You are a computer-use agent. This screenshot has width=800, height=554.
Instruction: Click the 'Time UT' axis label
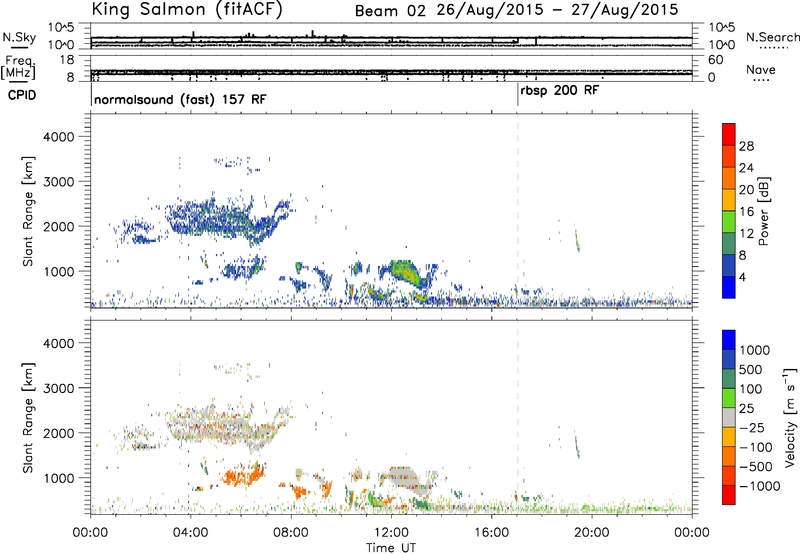point(391,548)
